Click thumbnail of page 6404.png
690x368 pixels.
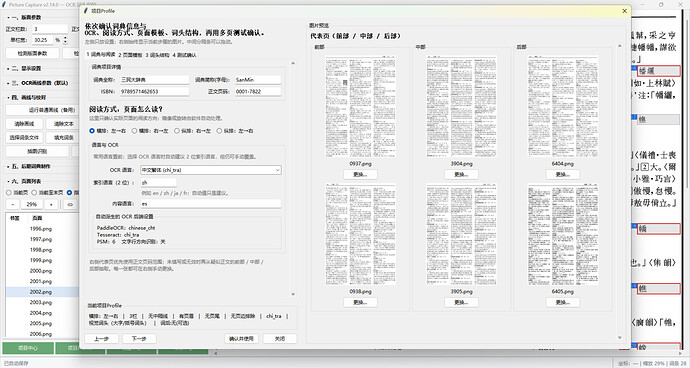point(563,107)
